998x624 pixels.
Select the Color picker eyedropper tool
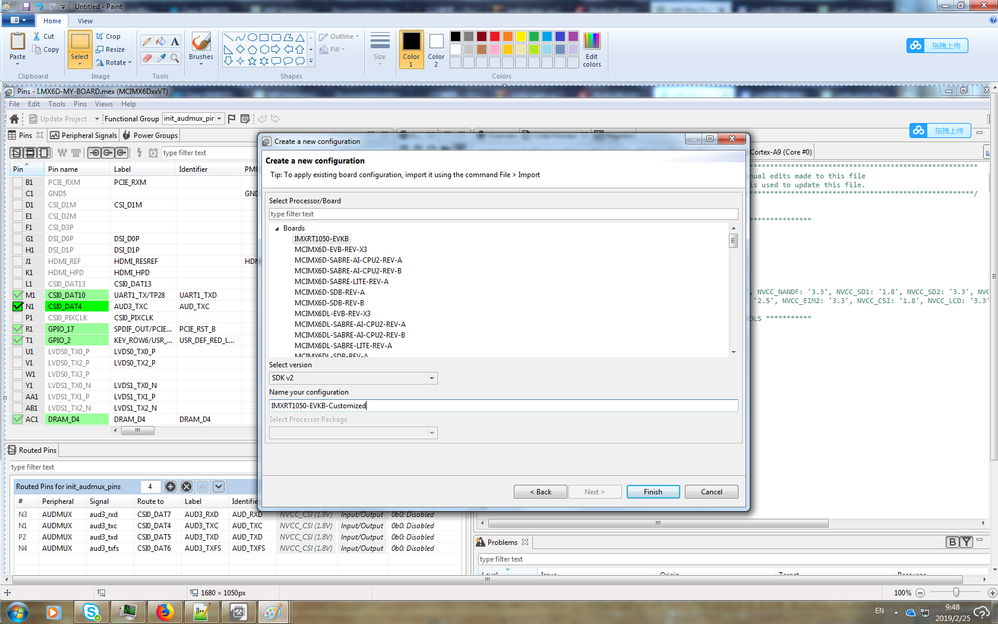tap(160, 58)
